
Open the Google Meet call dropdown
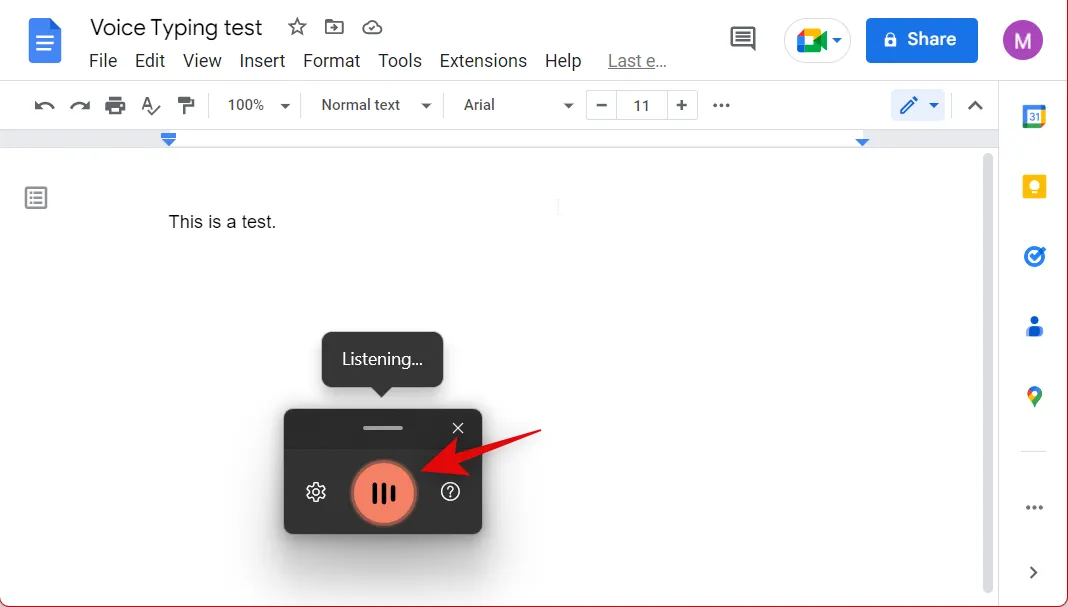pos(817,41)
